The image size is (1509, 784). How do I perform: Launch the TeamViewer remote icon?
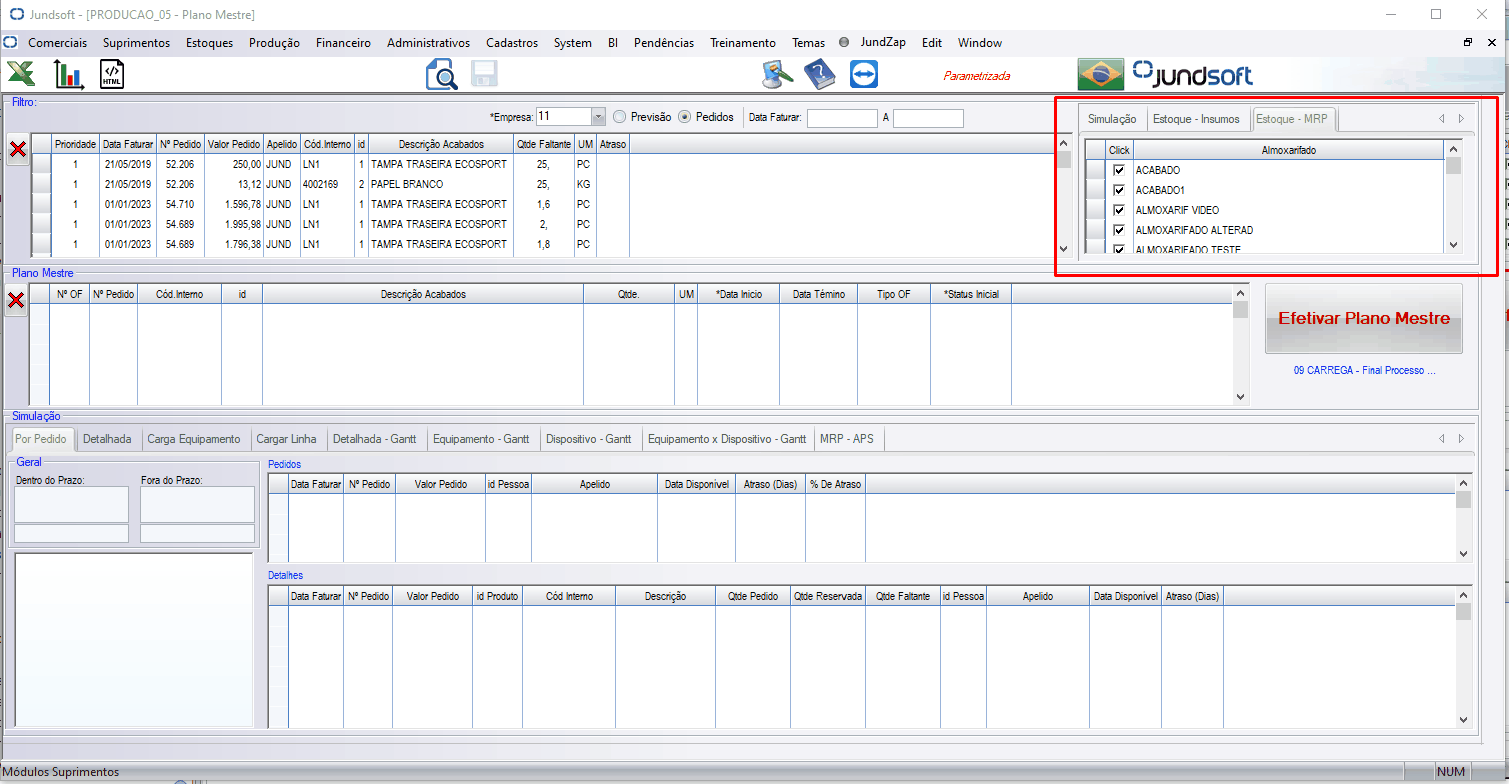[x=864, y=75]
